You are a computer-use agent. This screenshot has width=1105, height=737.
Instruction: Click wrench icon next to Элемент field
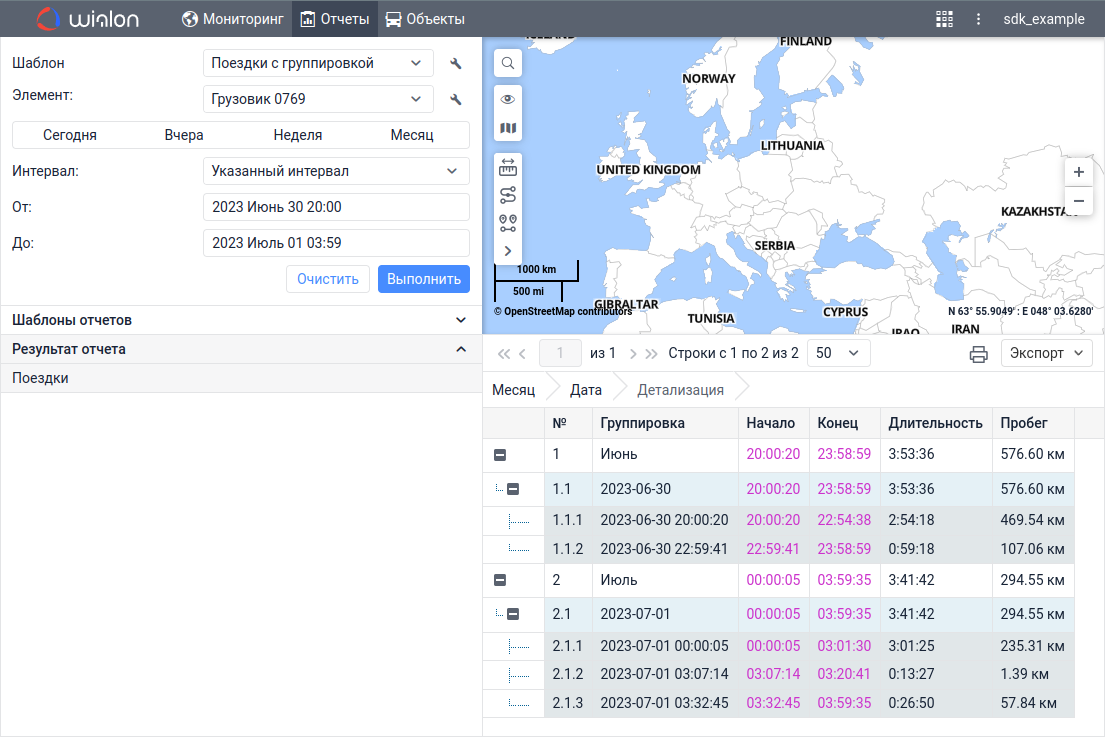pyautogui.click(x=456, y=100)
